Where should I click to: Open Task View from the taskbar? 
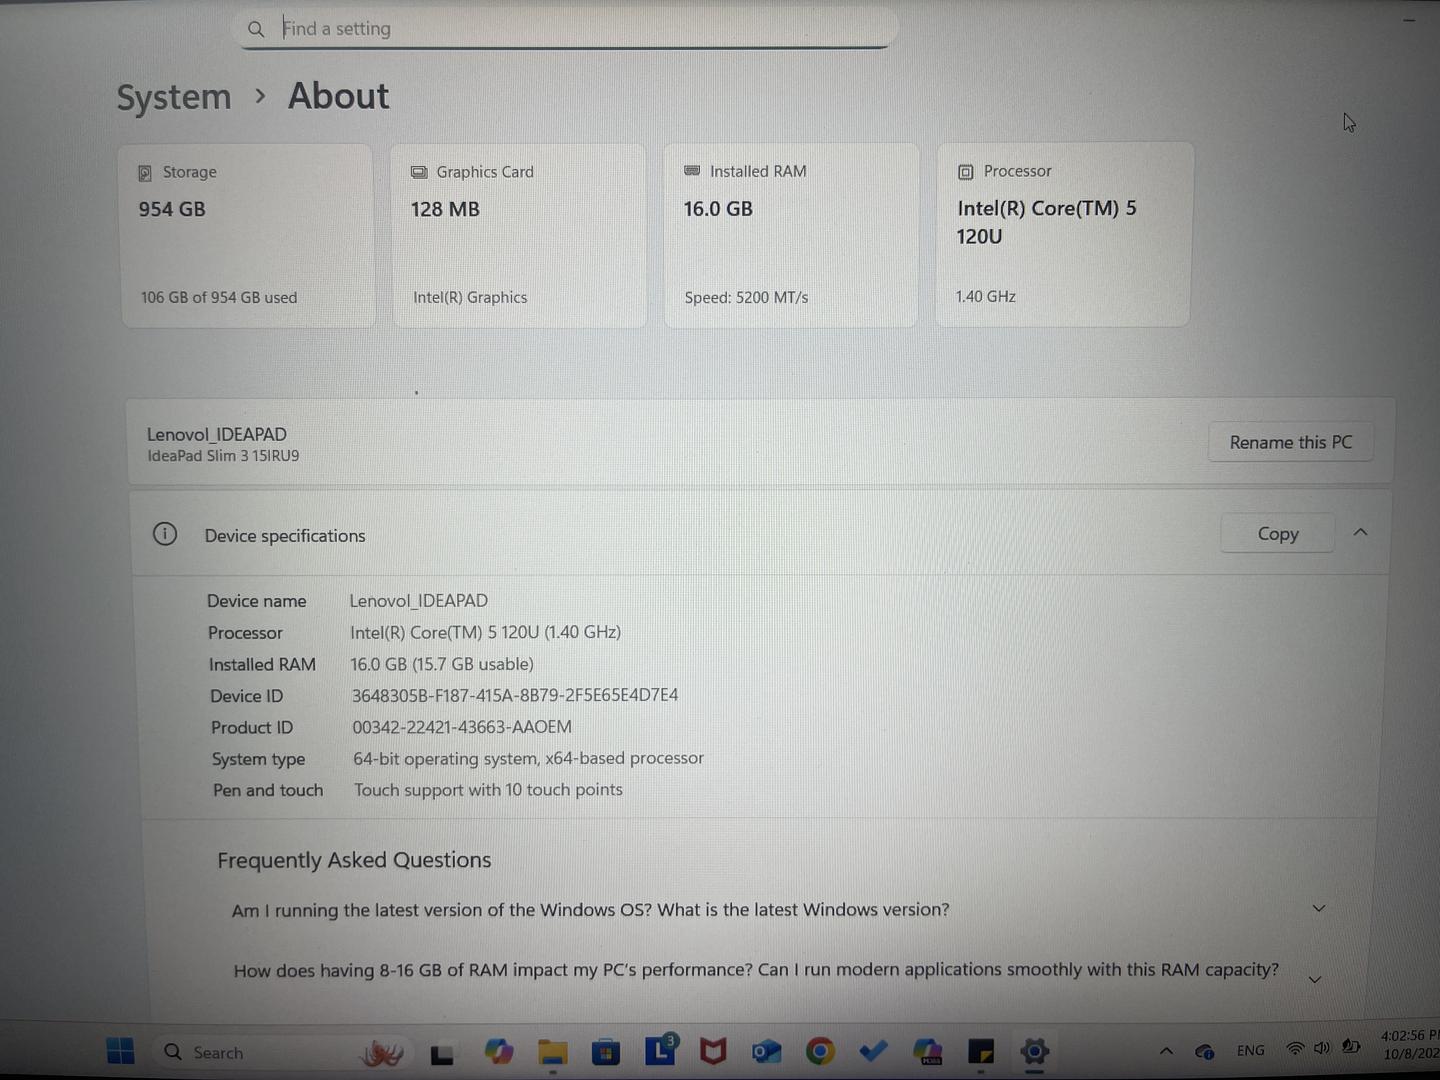point(442,1053)
